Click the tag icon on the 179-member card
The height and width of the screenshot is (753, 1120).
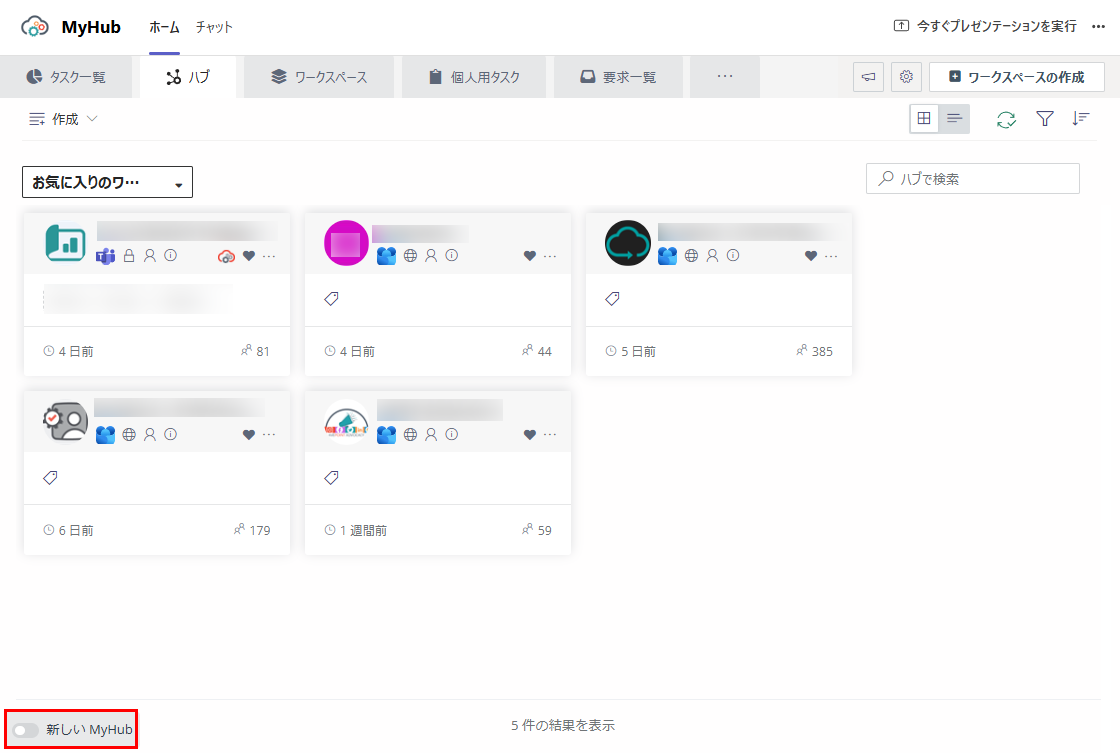point(50,477)
